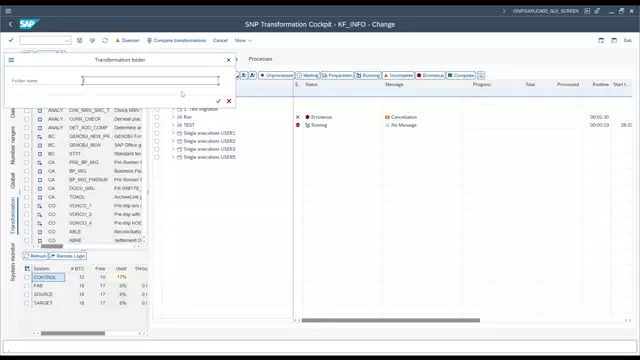
Task: Open the transaction command field dropdown
Action: coord(67,40)
